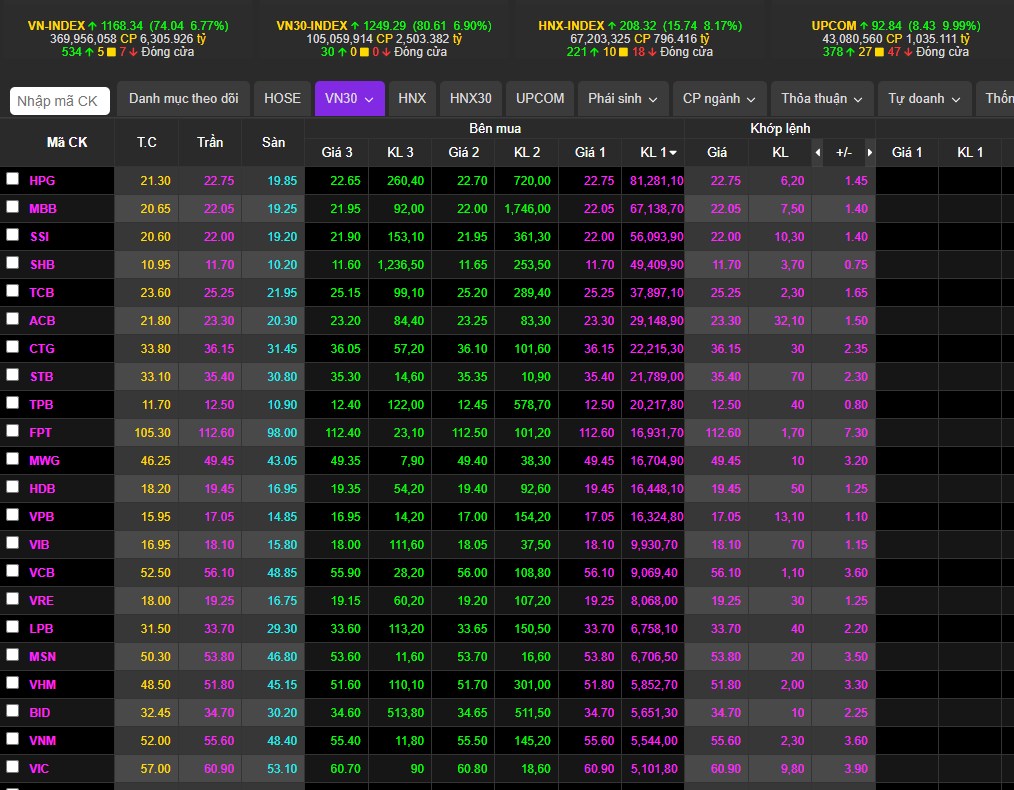Open the UPCOM tab
1014x790 pixels.
click(540, 98)
